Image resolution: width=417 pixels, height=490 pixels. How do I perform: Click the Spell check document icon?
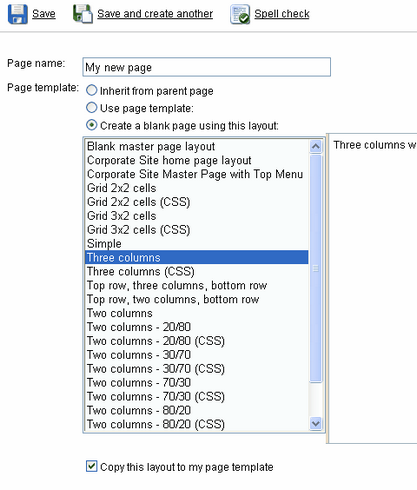coord(240,14)
